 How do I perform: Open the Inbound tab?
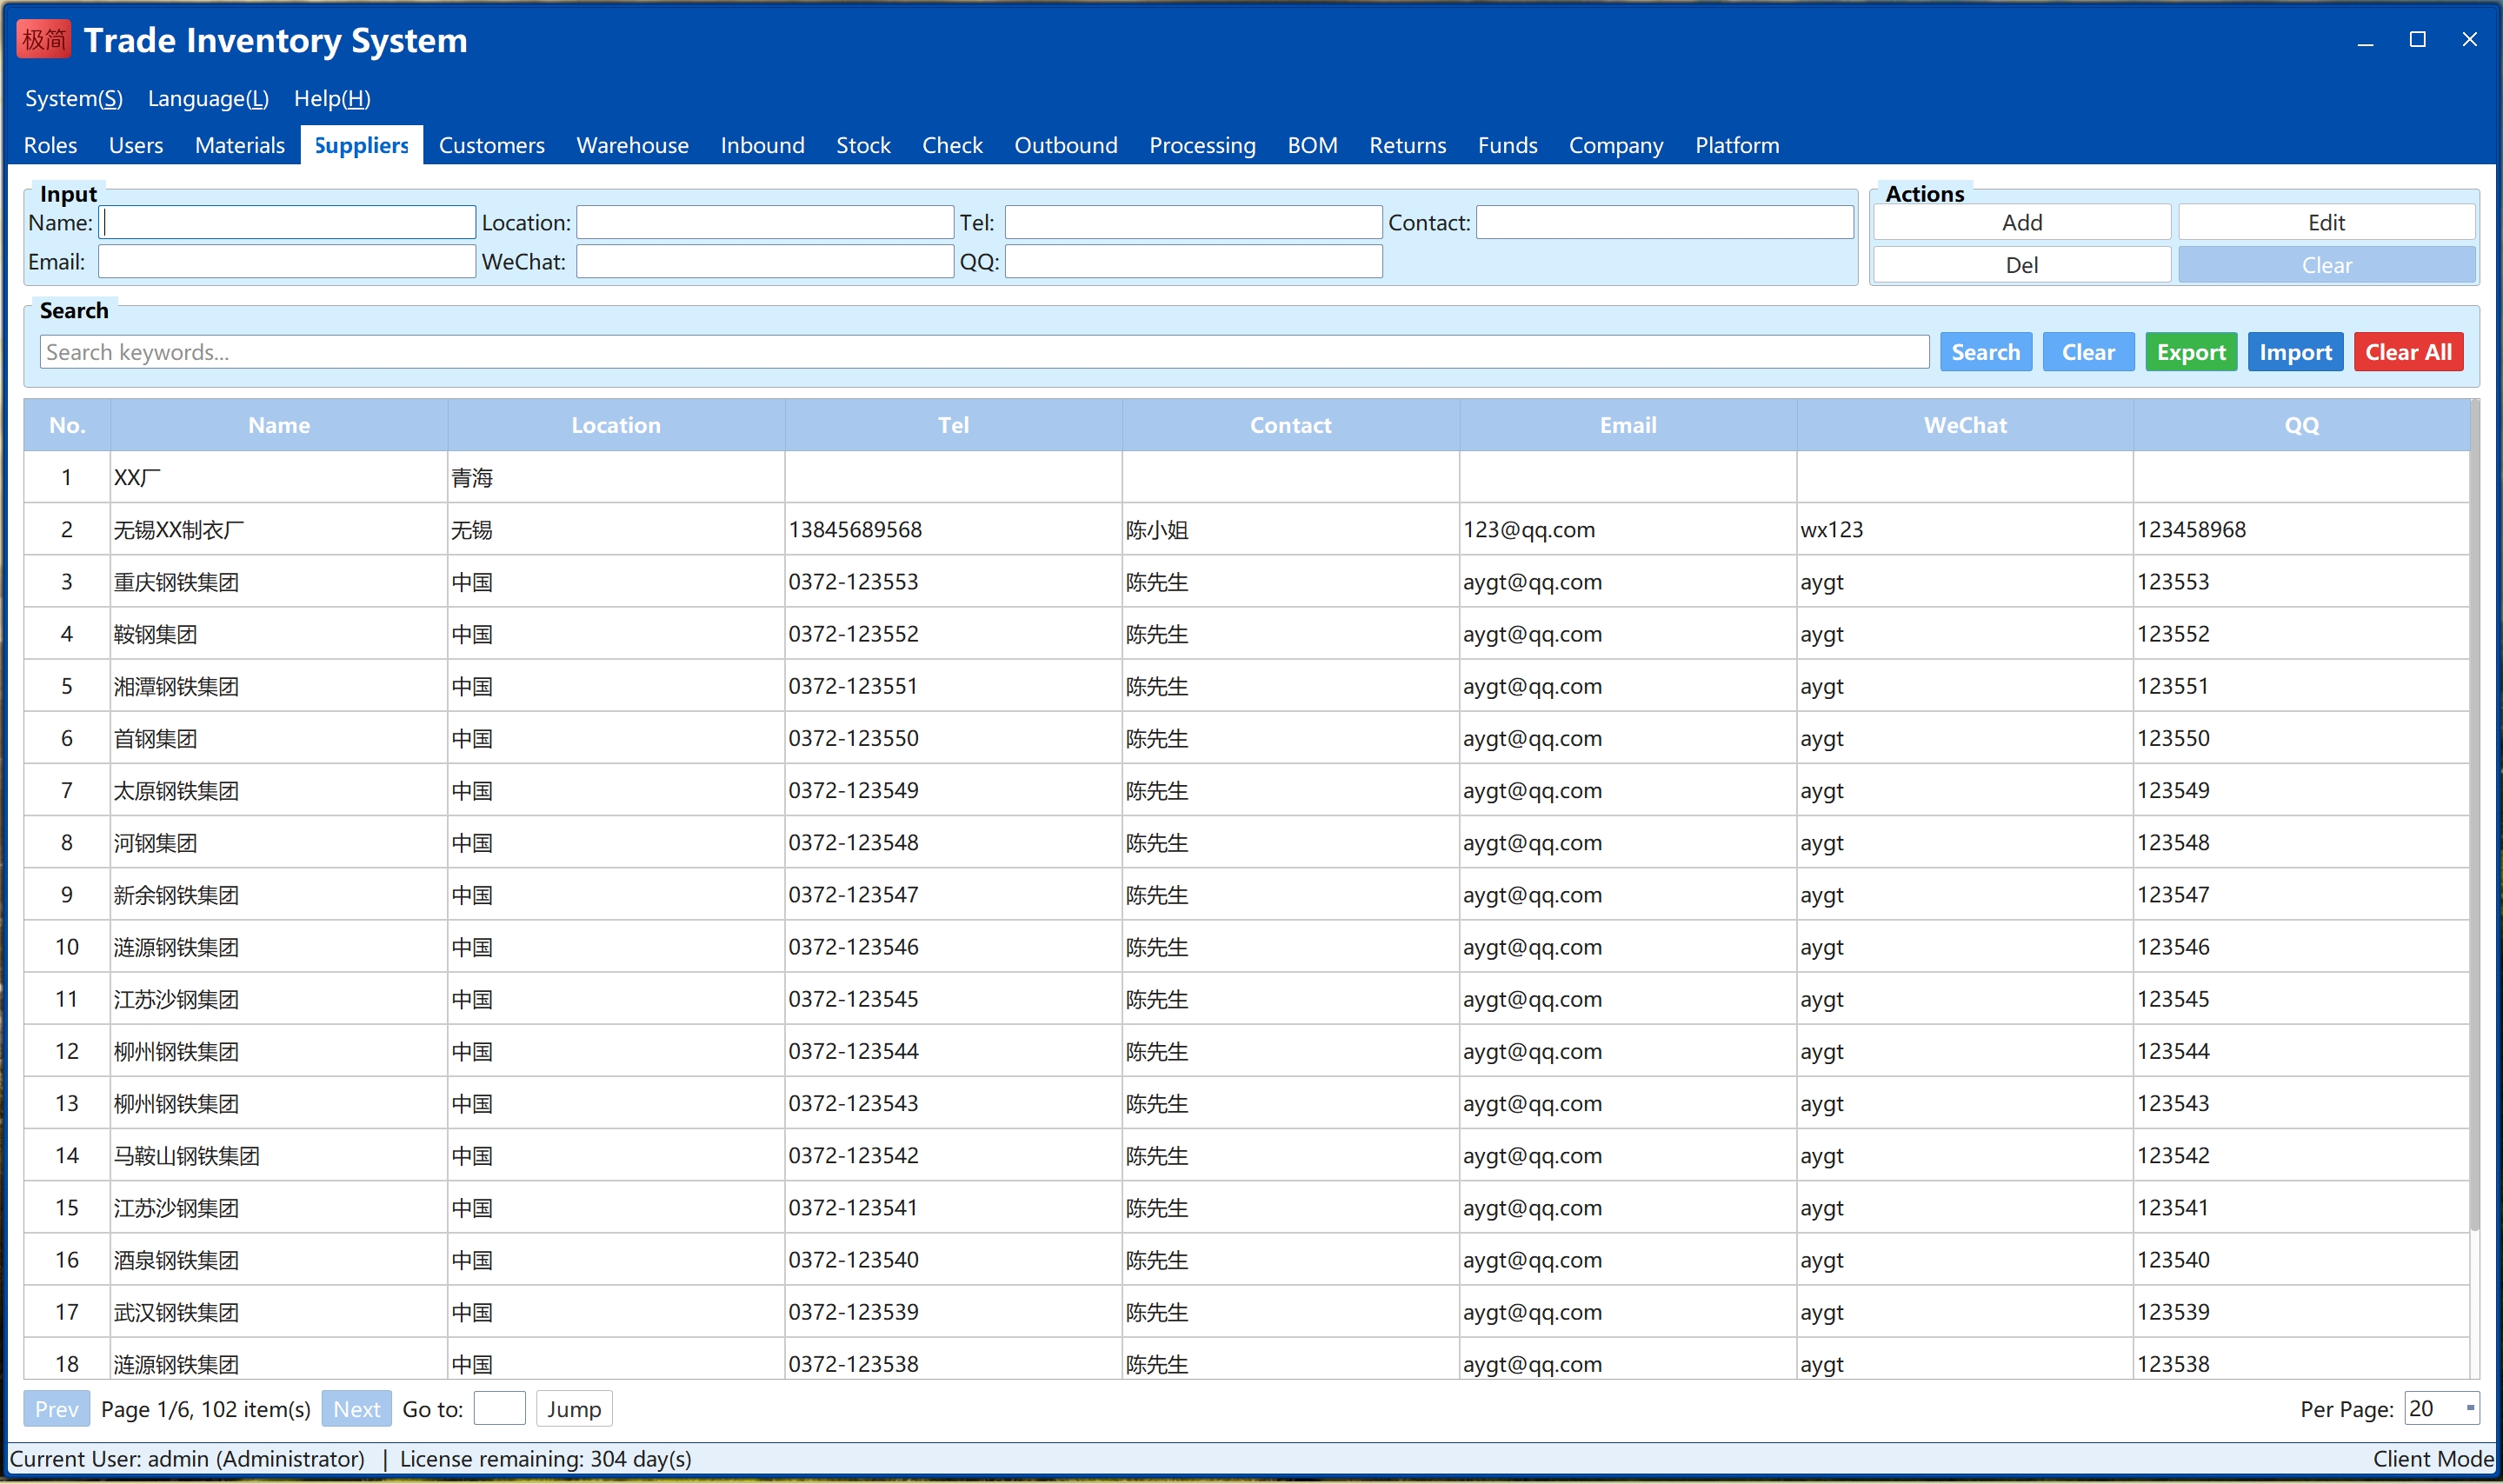point(762,145)
